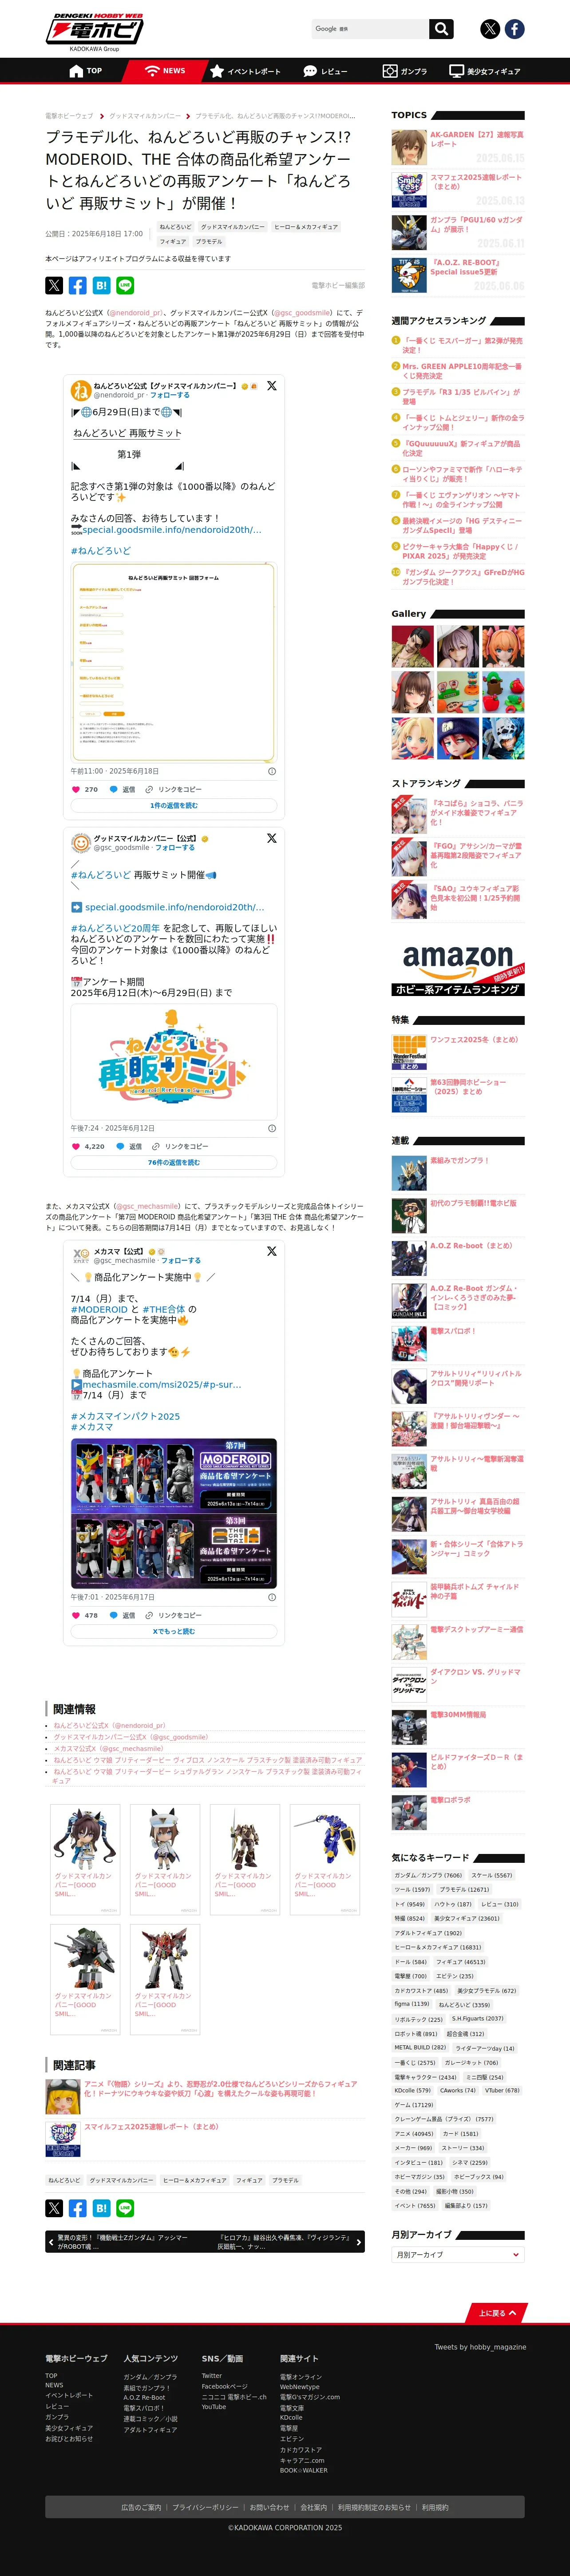Open the amazon ホビー系アイテムランキング banner
The height and width of the screenshot is (2576, 570).
point(458,968)
